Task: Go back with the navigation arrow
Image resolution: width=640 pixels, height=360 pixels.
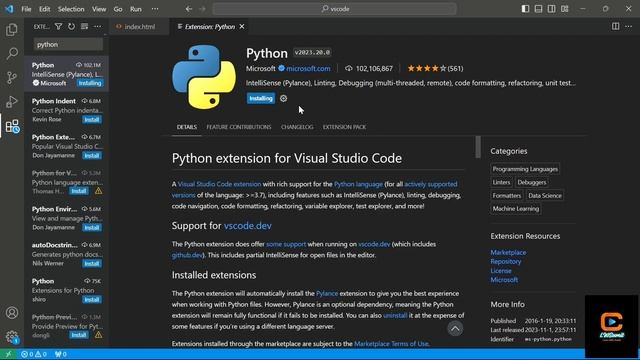Action: [189, 9]
